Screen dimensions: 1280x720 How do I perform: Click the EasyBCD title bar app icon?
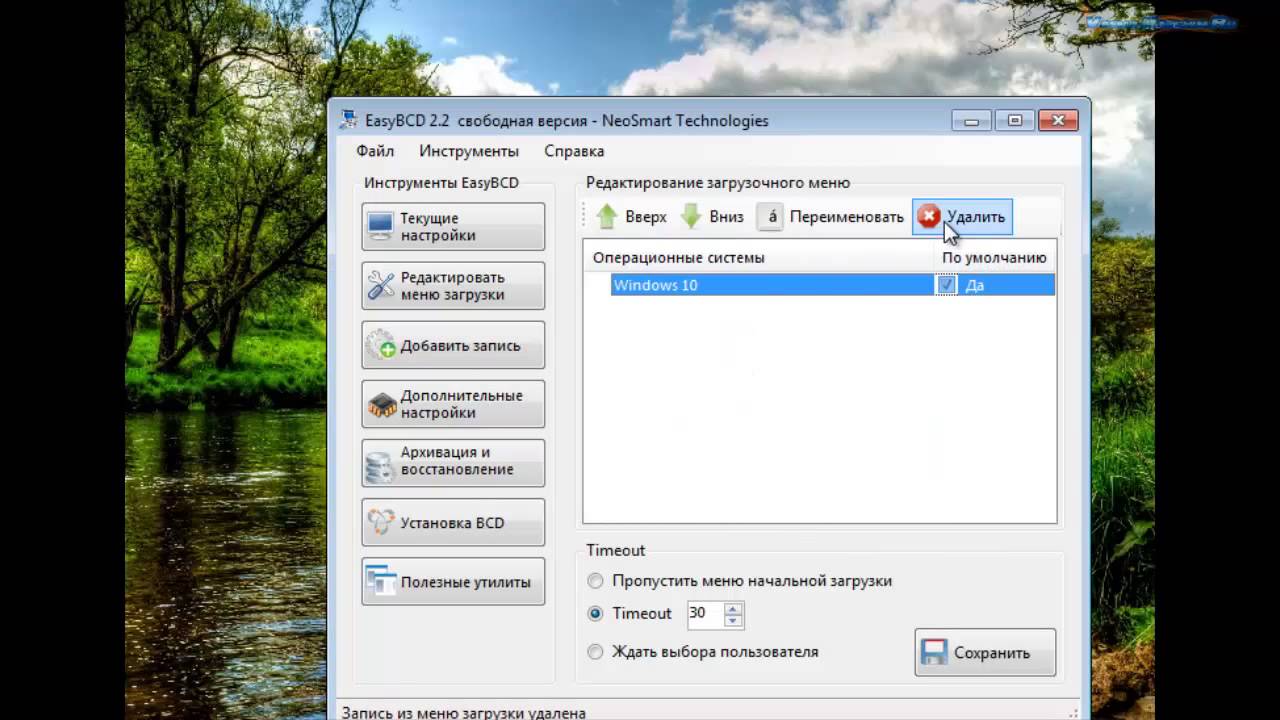[348, 120]
